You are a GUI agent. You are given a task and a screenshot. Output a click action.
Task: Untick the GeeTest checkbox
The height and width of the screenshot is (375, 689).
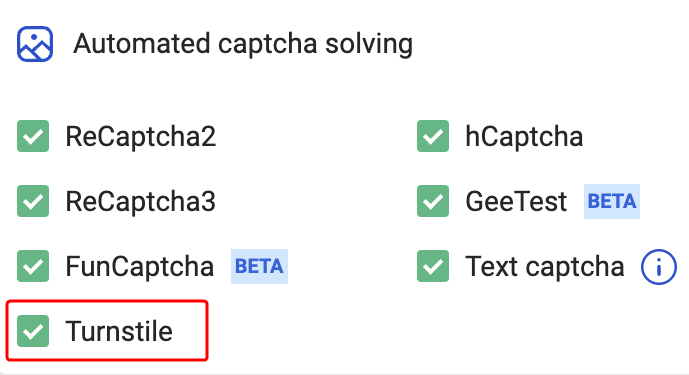coord(433,201)
